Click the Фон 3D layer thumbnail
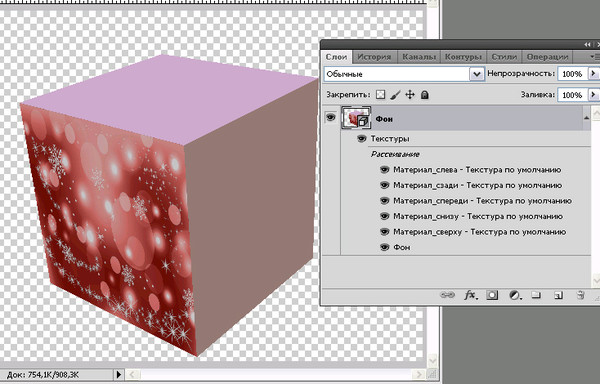Screen dimensions: 600x384 pos(356,118)
